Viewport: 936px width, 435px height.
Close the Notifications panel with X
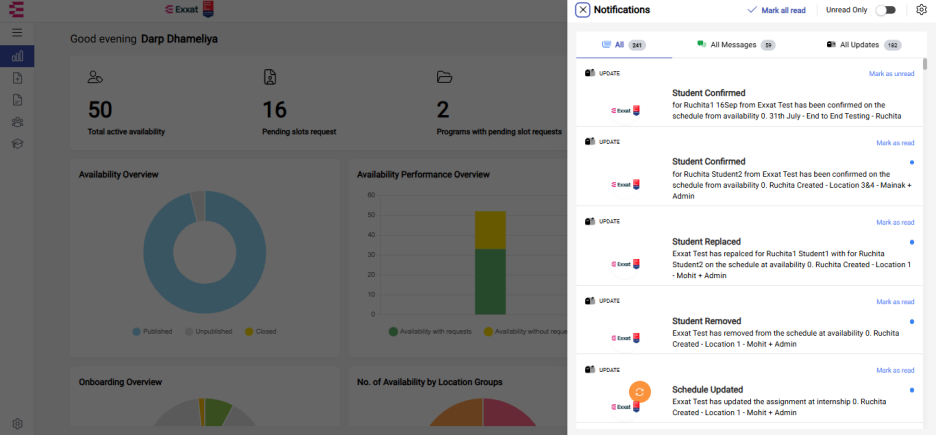tap(583, 10)
